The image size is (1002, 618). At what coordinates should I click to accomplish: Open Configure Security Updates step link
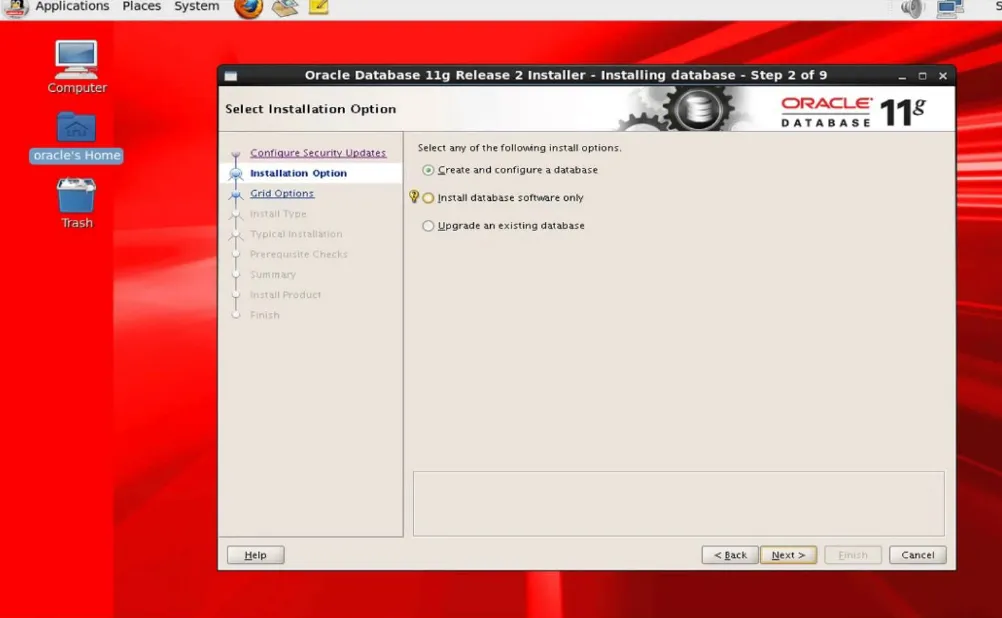(318, 153)
